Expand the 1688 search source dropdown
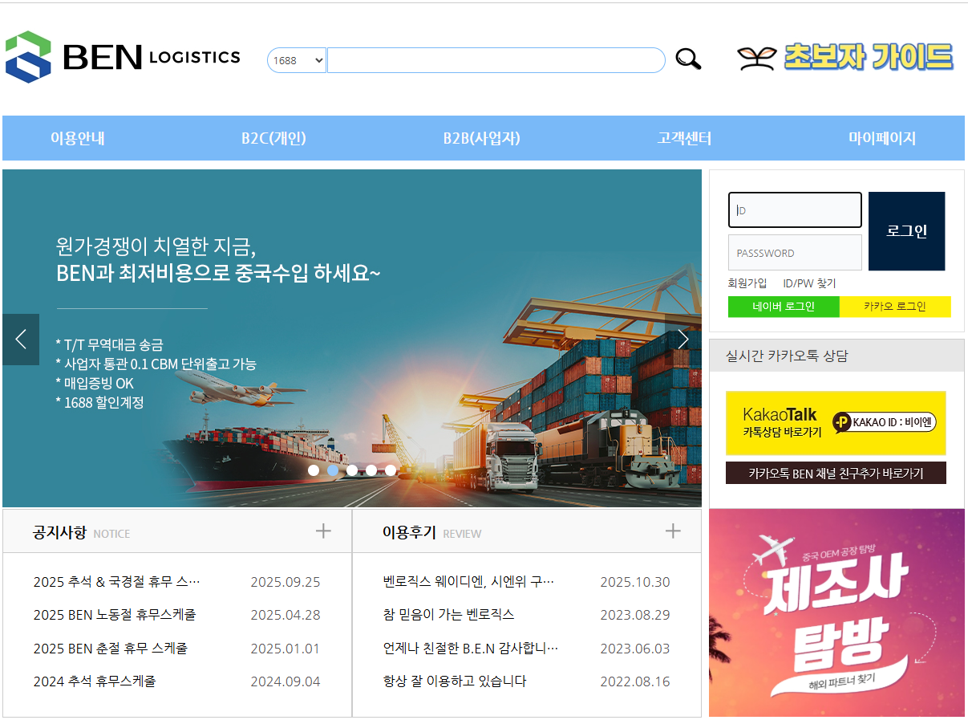The width and height of the screenshot is (968, 720). 296,60
